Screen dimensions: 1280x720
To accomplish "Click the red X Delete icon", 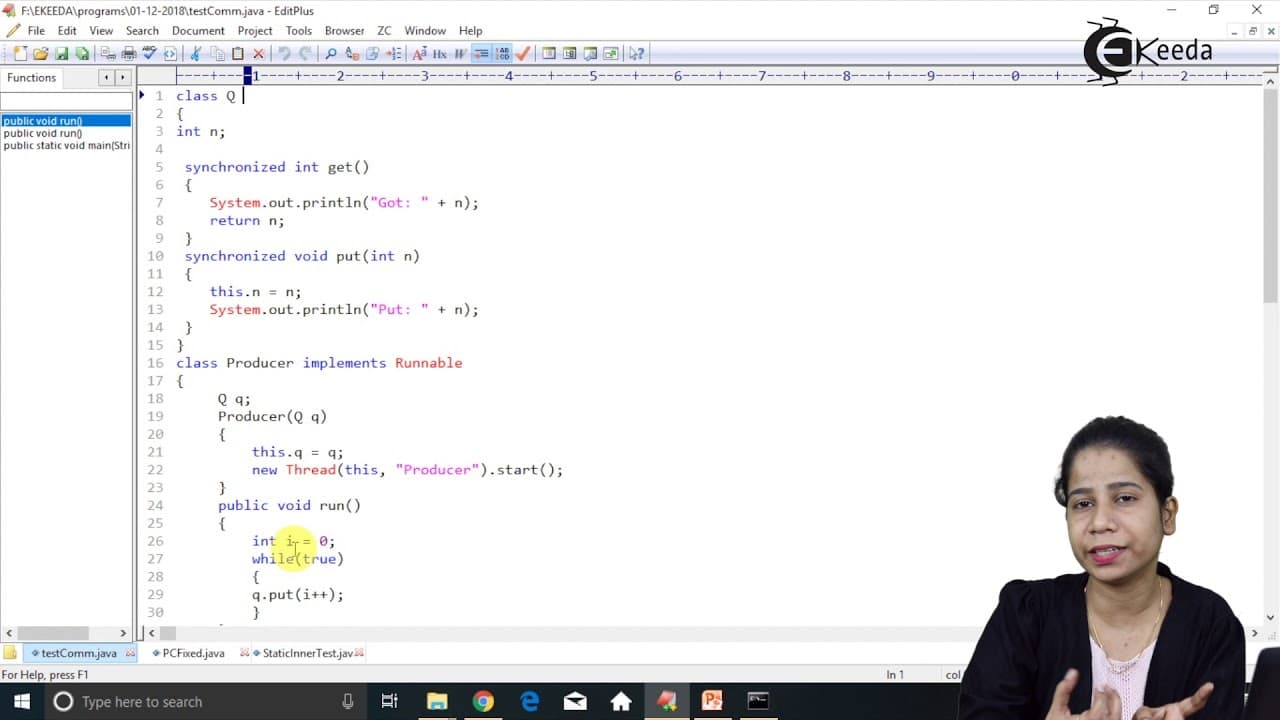I will point(259,53).
